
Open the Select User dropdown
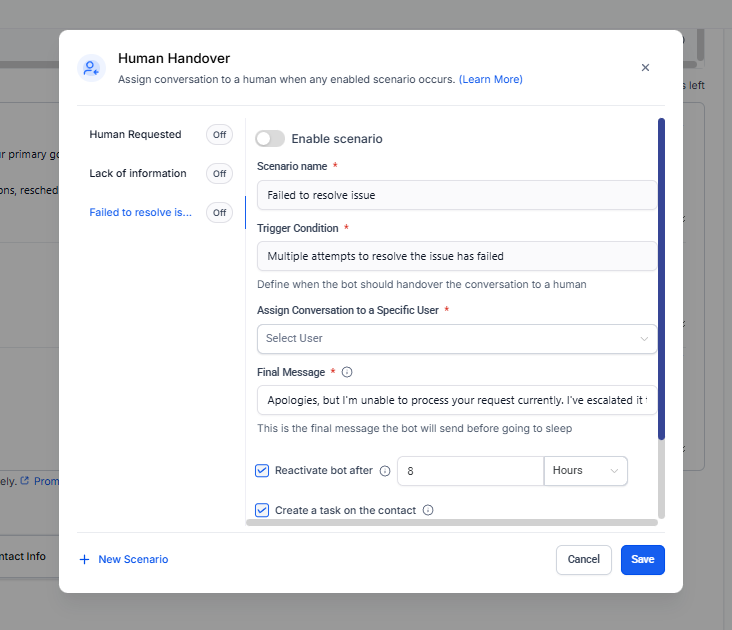coord(457,338)
